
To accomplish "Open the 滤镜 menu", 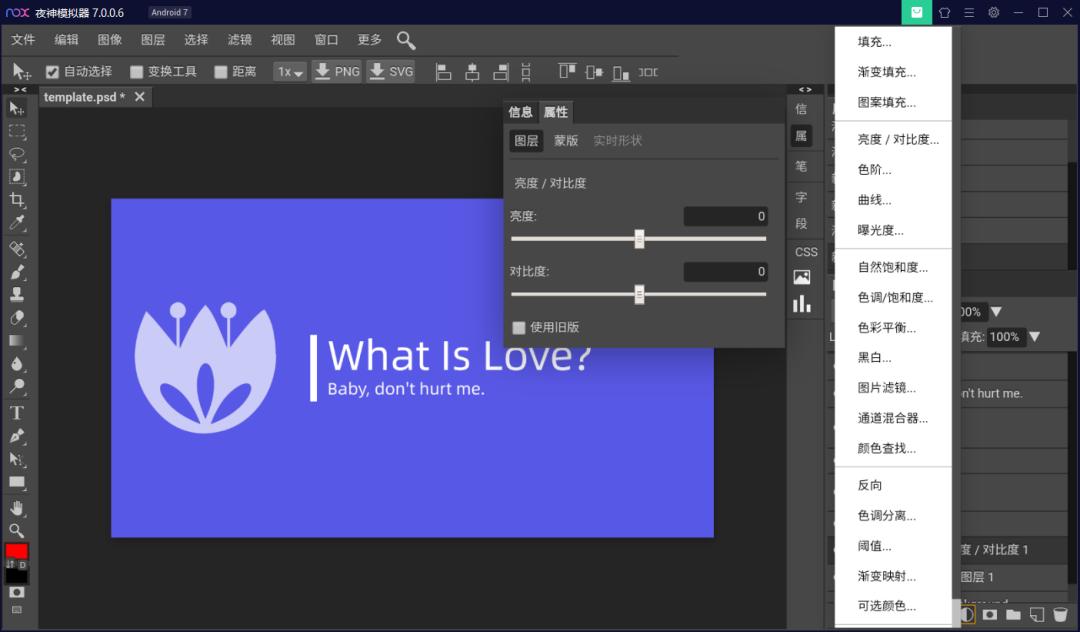I will pyautogui.click(x=239, y=40).
